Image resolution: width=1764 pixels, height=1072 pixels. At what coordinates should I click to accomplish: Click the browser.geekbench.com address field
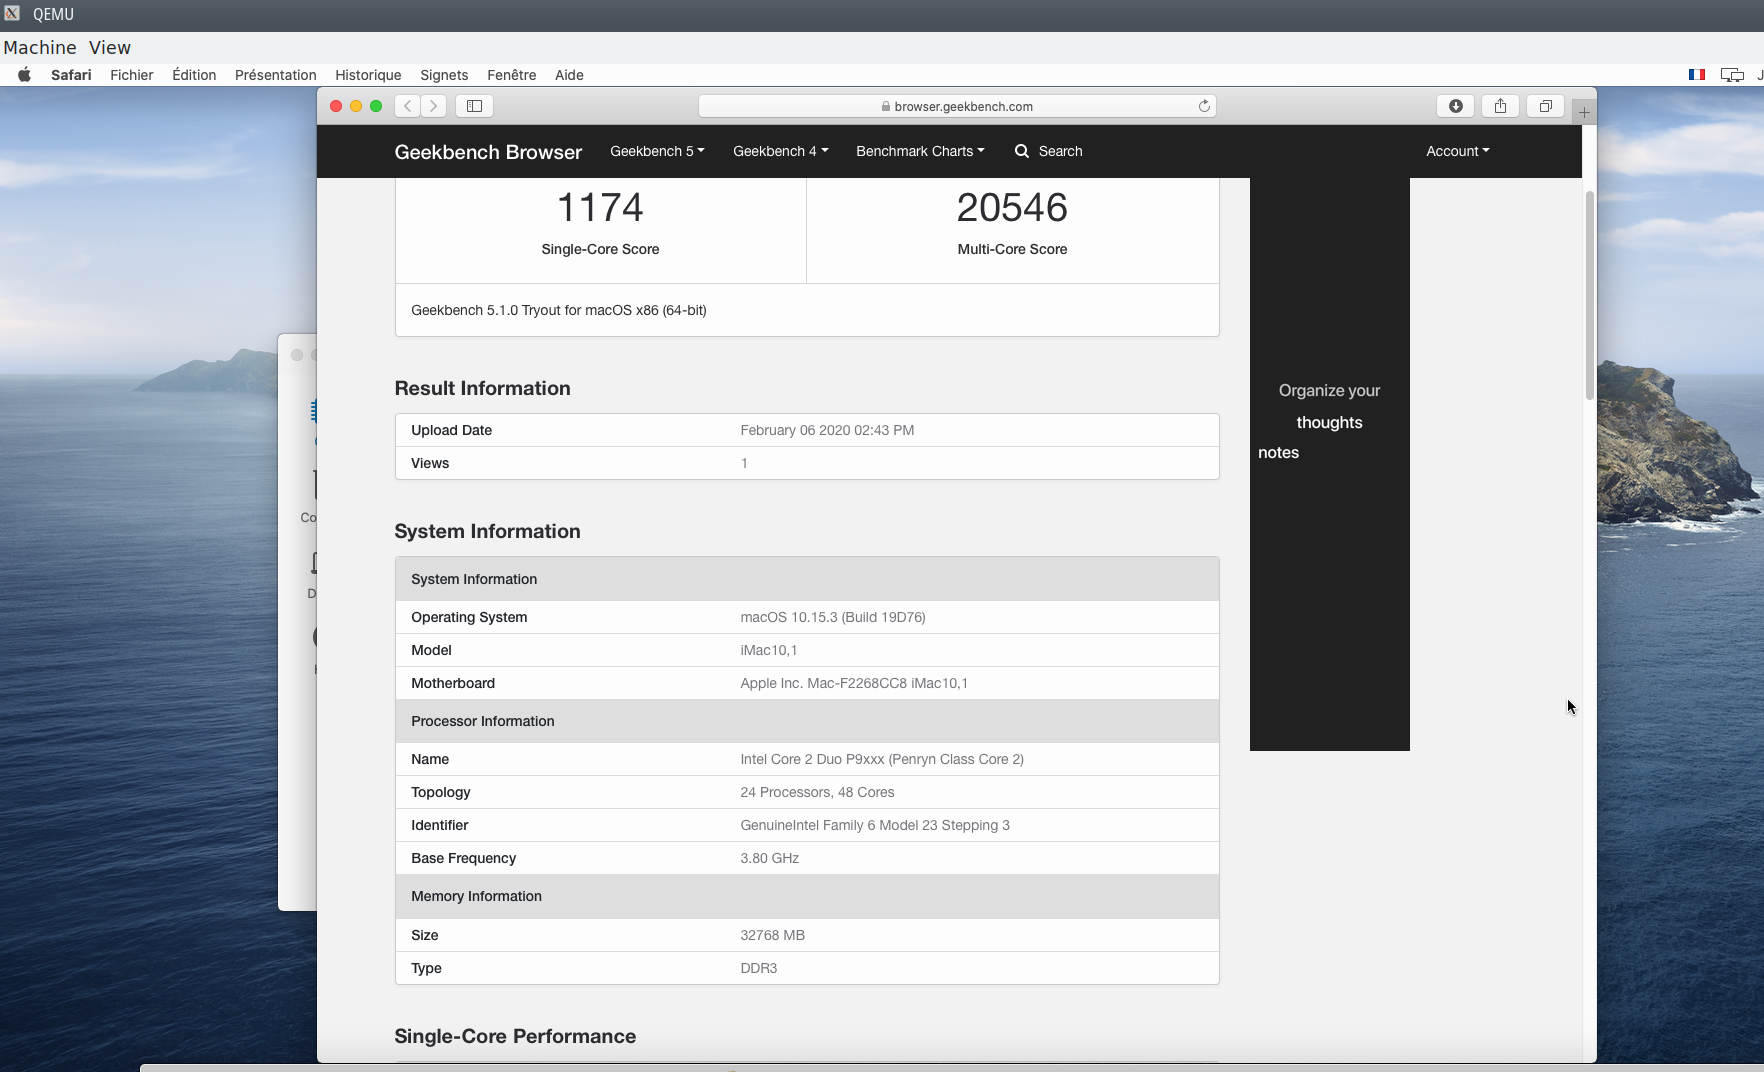coord(957,106)
